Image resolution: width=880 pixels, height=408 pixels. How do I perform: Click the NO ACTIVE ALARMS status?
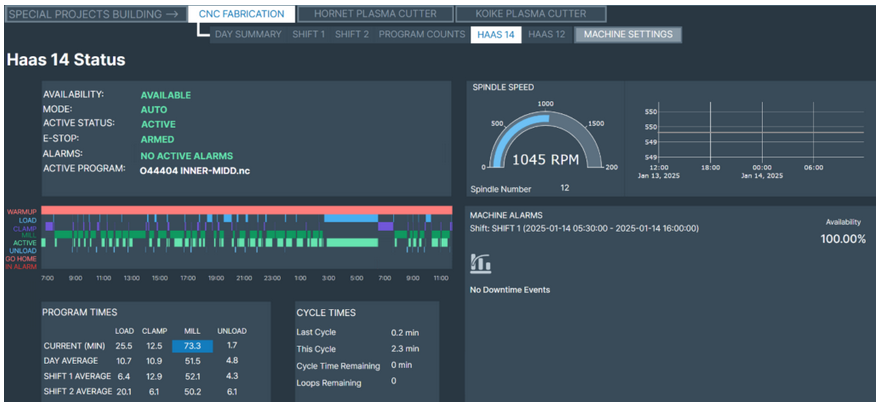click(186, 155)
